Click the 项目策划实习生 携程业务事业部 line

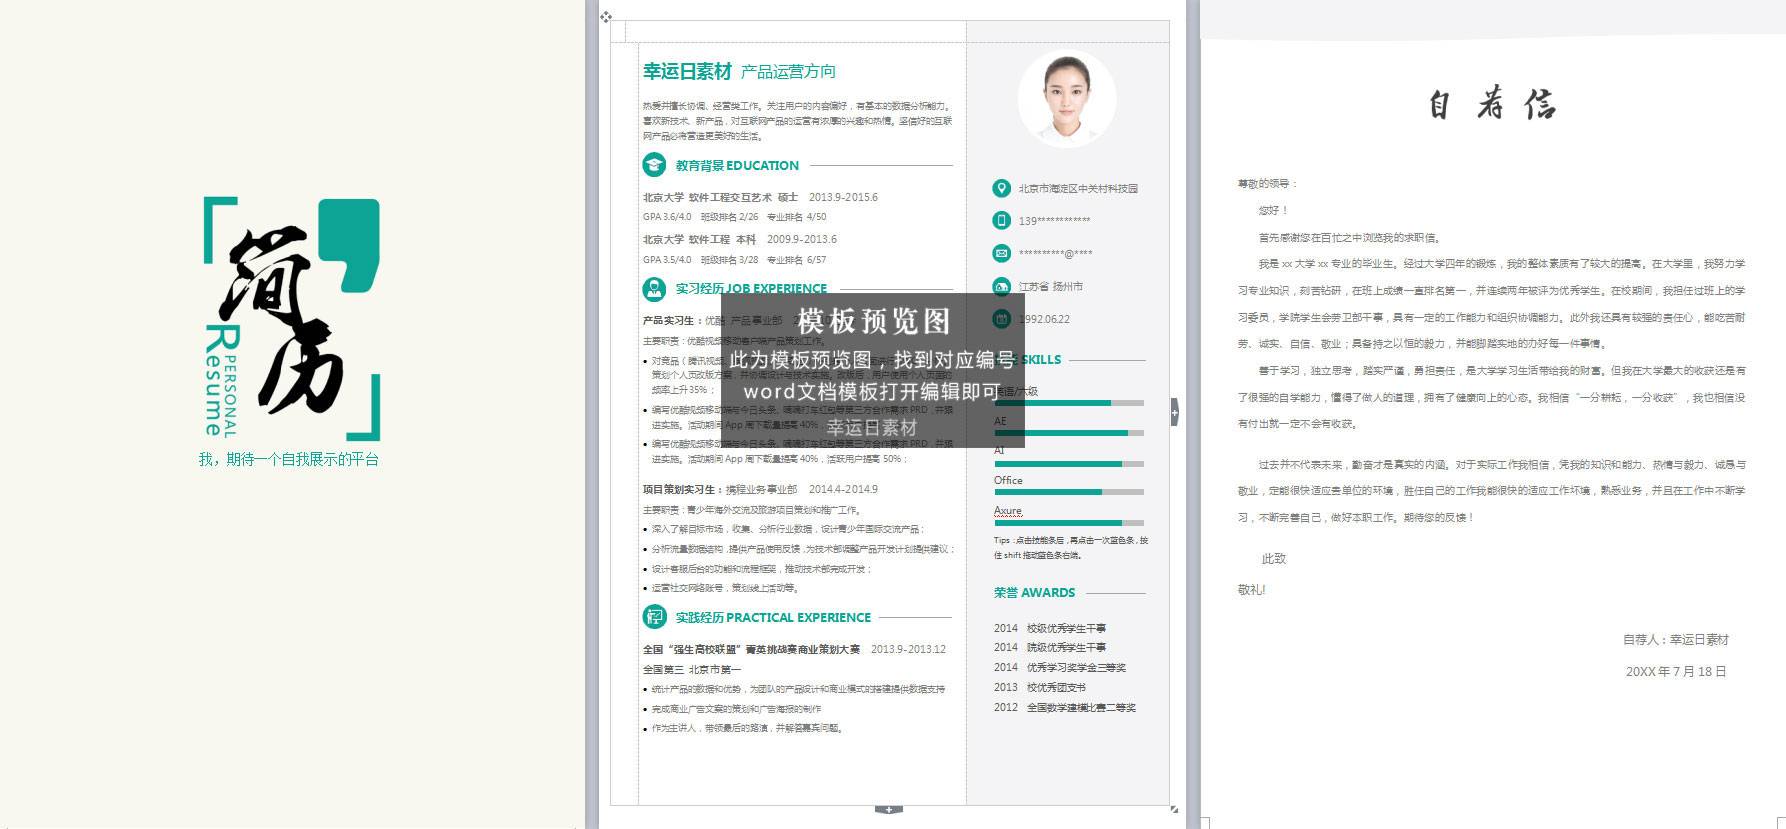pyautogui.click(x=760, y=489)
